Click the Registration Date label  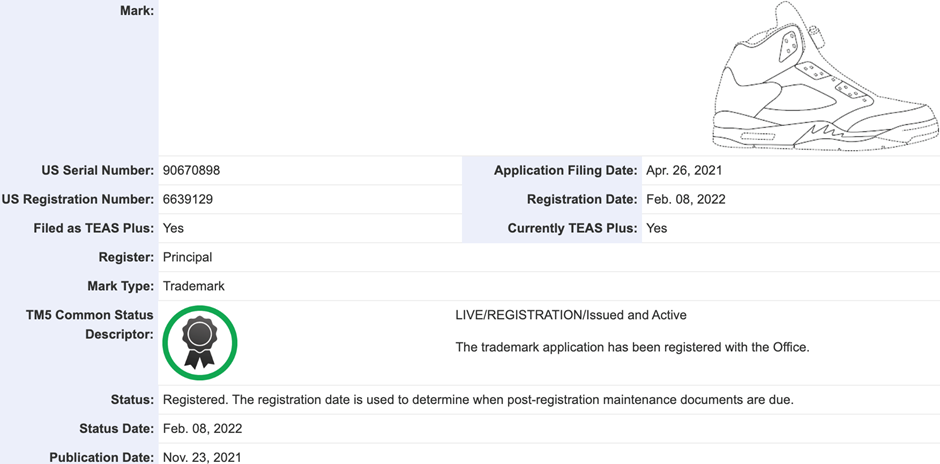tap(582, 199)
